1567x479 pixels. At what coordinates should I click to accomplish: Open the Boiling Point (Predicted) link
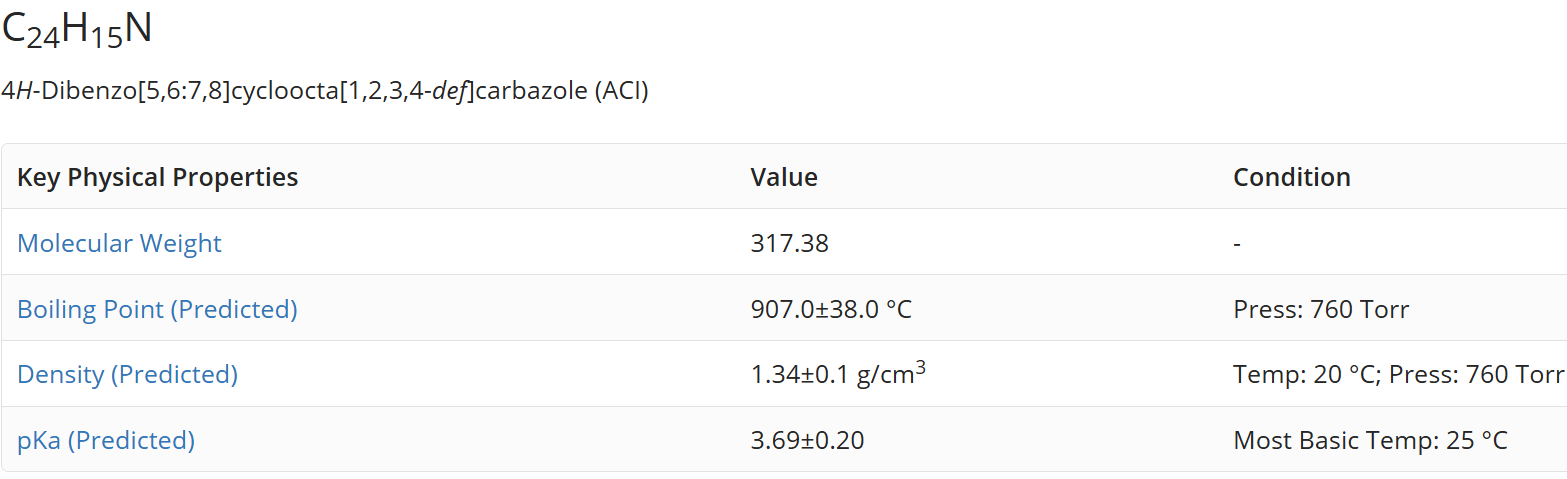(x=157, y=309)
